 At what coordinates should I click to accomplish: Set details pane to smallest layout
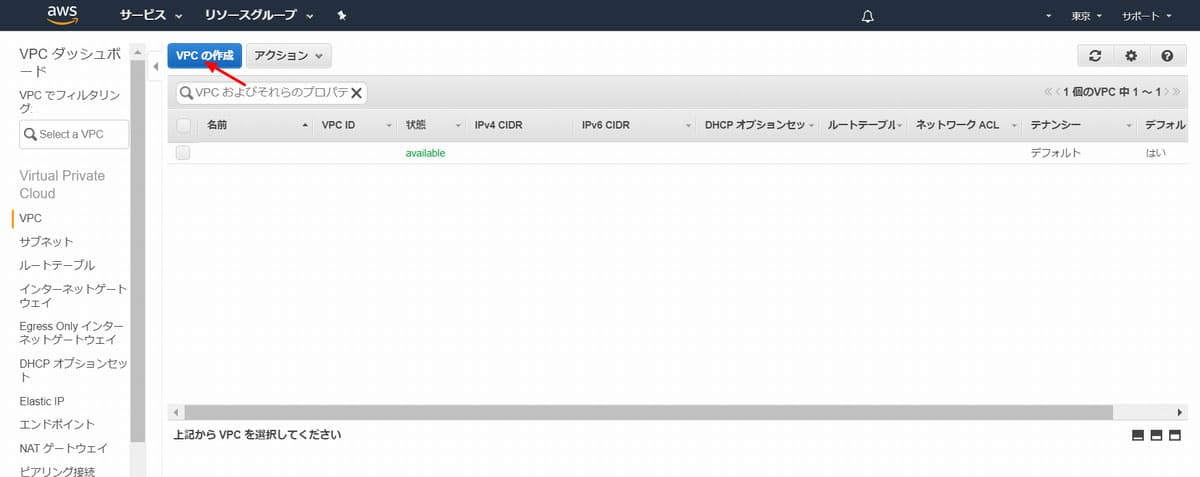tap(1138, 435)
